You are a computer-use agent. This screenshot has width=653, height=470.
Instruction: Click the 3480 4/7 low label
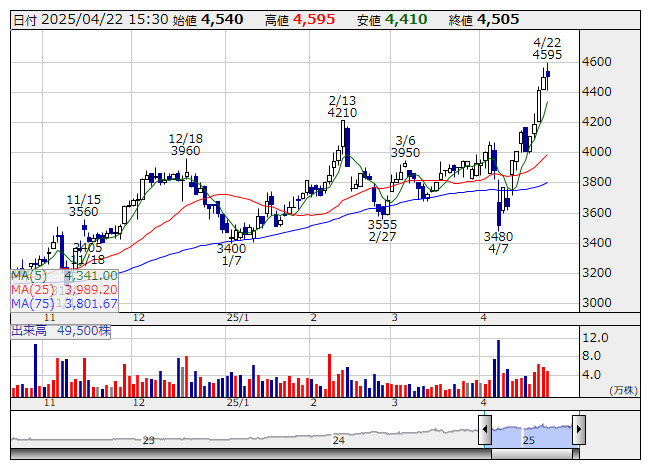click(x=498, y=243)
